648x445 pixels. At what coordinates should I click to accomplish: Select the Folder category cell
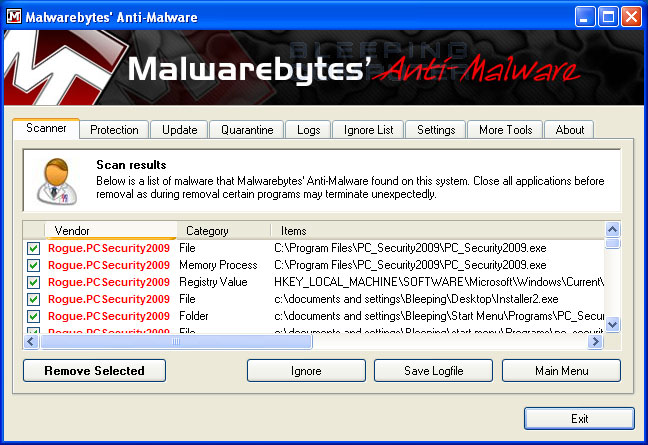(194, 316)
